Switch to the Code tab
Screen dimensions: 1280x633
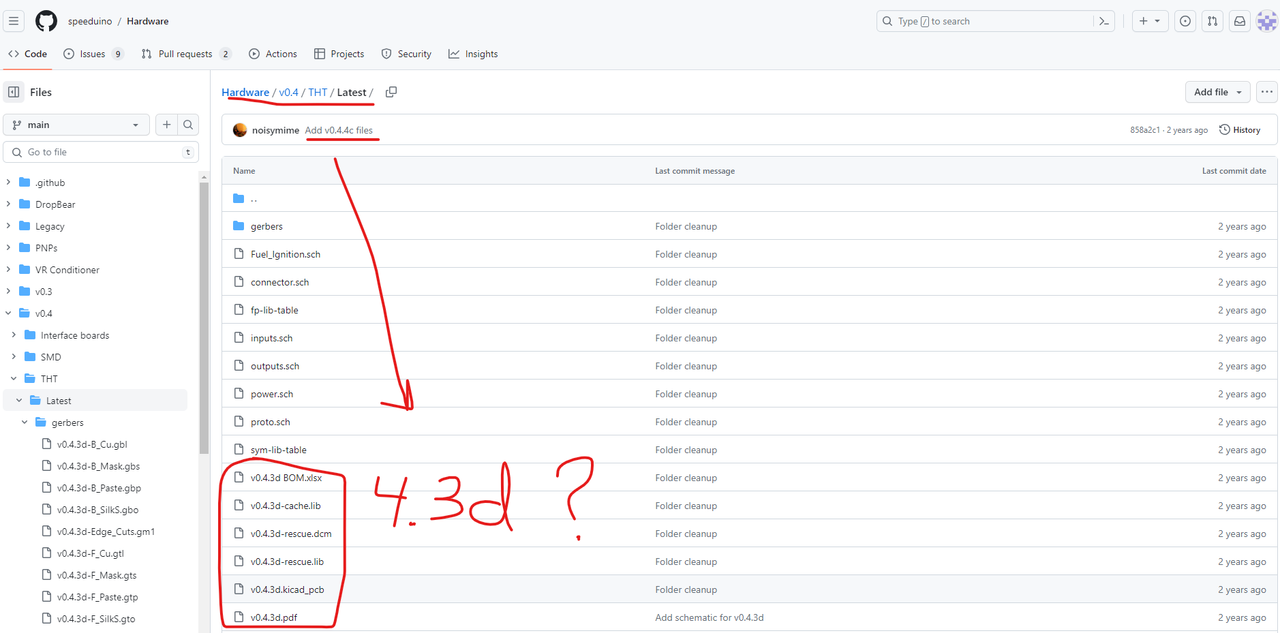(28, 54)
